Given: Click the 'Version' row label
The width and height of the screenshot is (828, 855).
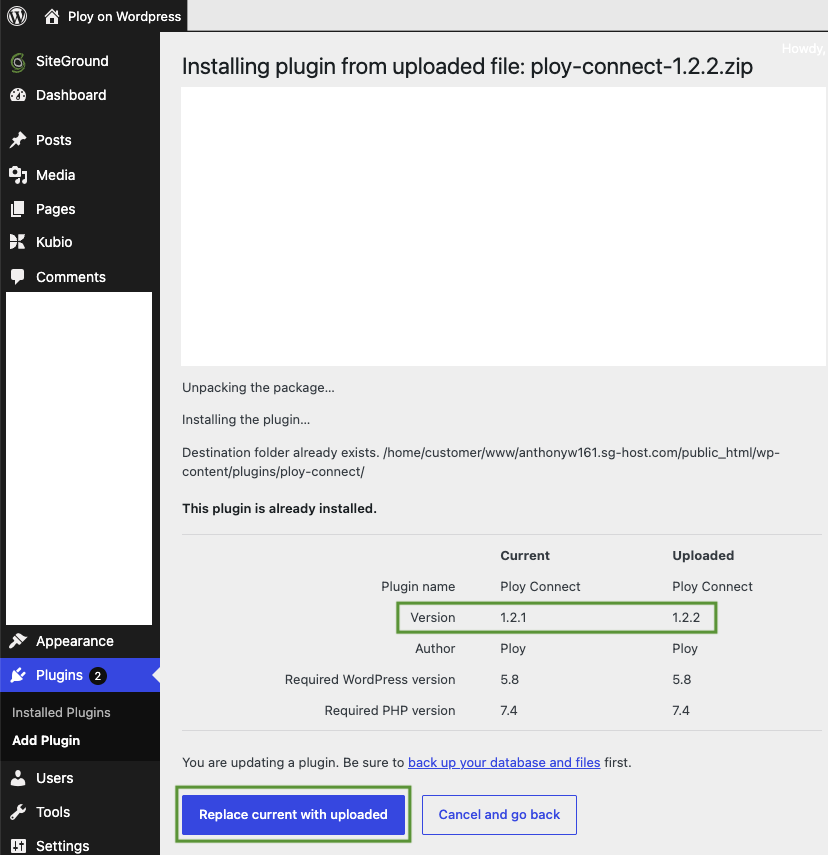Looking at the screenshot, I should pyautogui.click(x=433, y=617).
